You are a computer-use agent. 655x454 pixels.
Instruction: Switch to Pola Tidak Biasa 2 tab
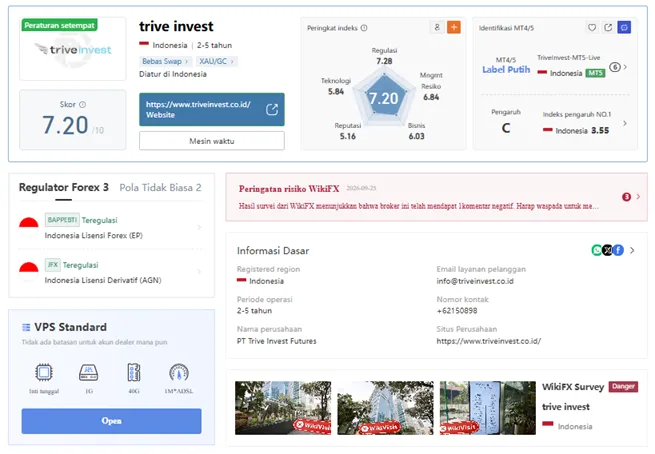tap(160, 188)
